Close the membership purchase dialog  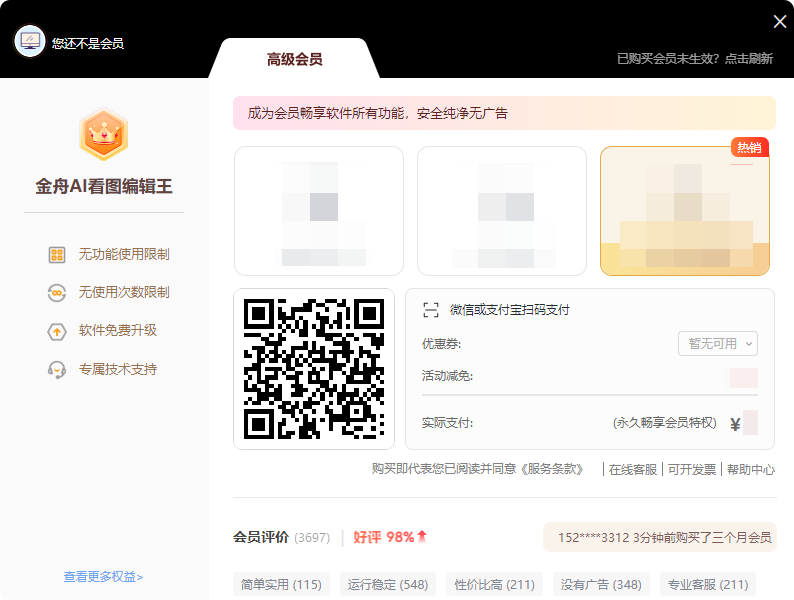point(780,21)
